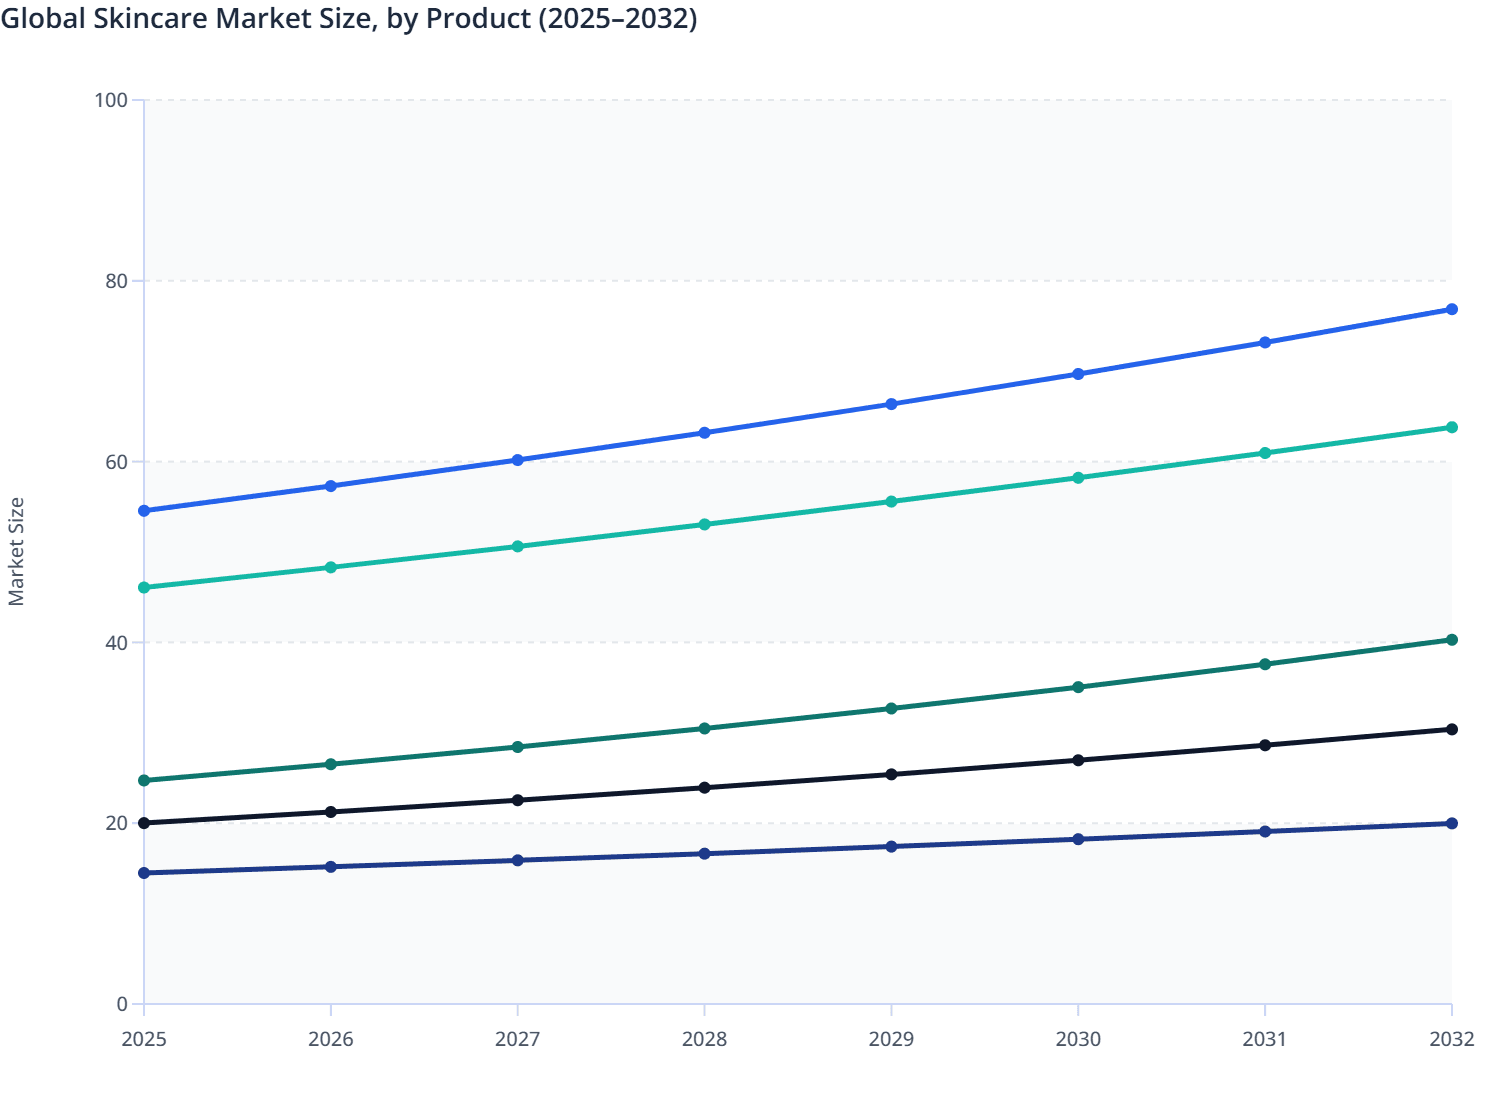Select the teal line's 2029 data point
This screenshot has width=1508, height=1120.
[891, 501]
